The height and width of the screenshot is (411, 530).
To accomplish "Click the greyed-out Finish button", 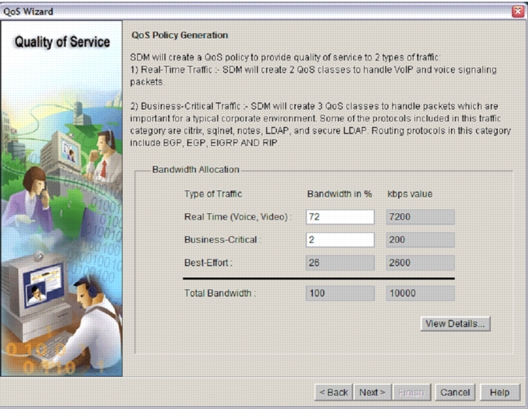I will tap(411, 392).
